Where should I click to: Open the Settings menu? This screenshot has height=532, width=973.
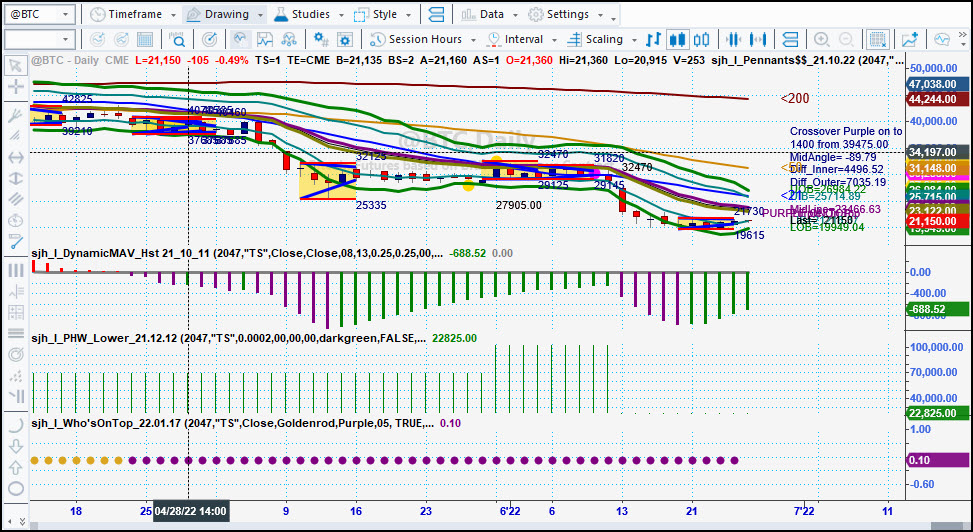coord(565,14)
